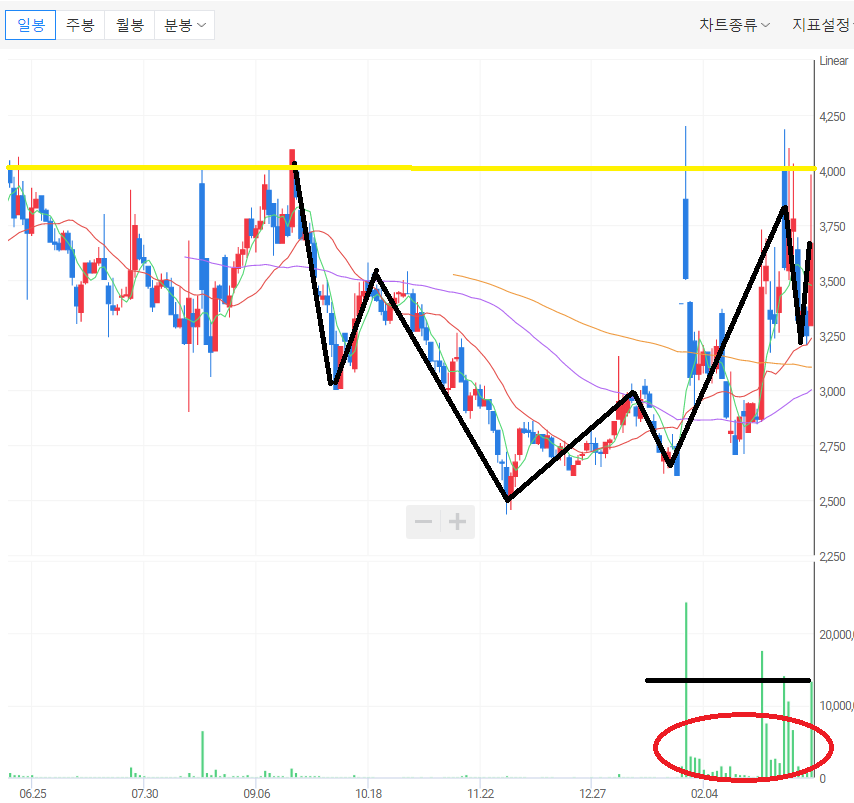Click the 09.06 date axis label
Image resolution: width=854 pixels, height=803 pixels.
click(x=257, y=794)
